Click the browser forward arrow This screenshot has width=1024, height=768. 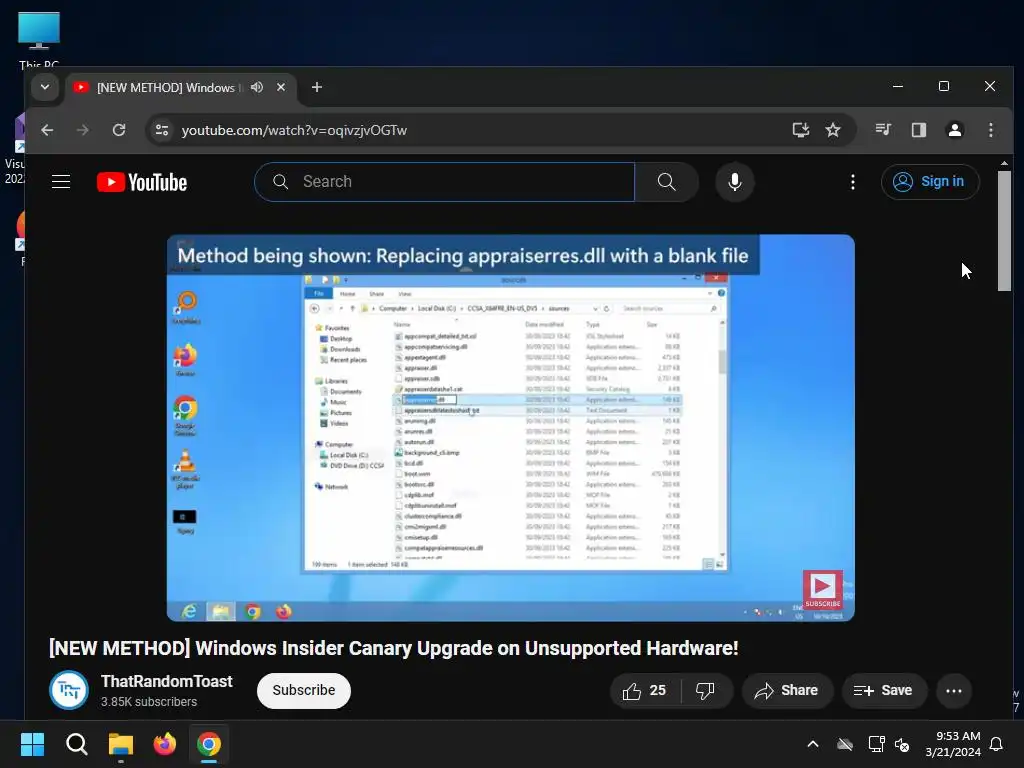[x=82, y=130]
